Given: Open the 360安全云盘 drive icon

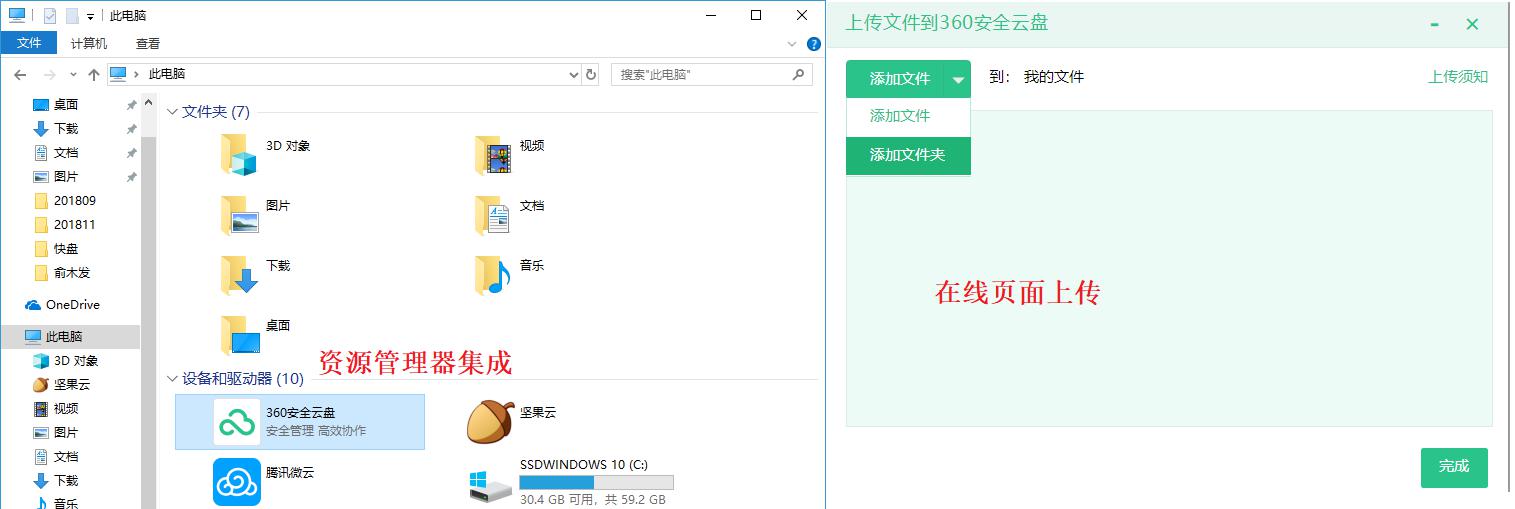Looking at the screenshot, I should click(237, 423).
